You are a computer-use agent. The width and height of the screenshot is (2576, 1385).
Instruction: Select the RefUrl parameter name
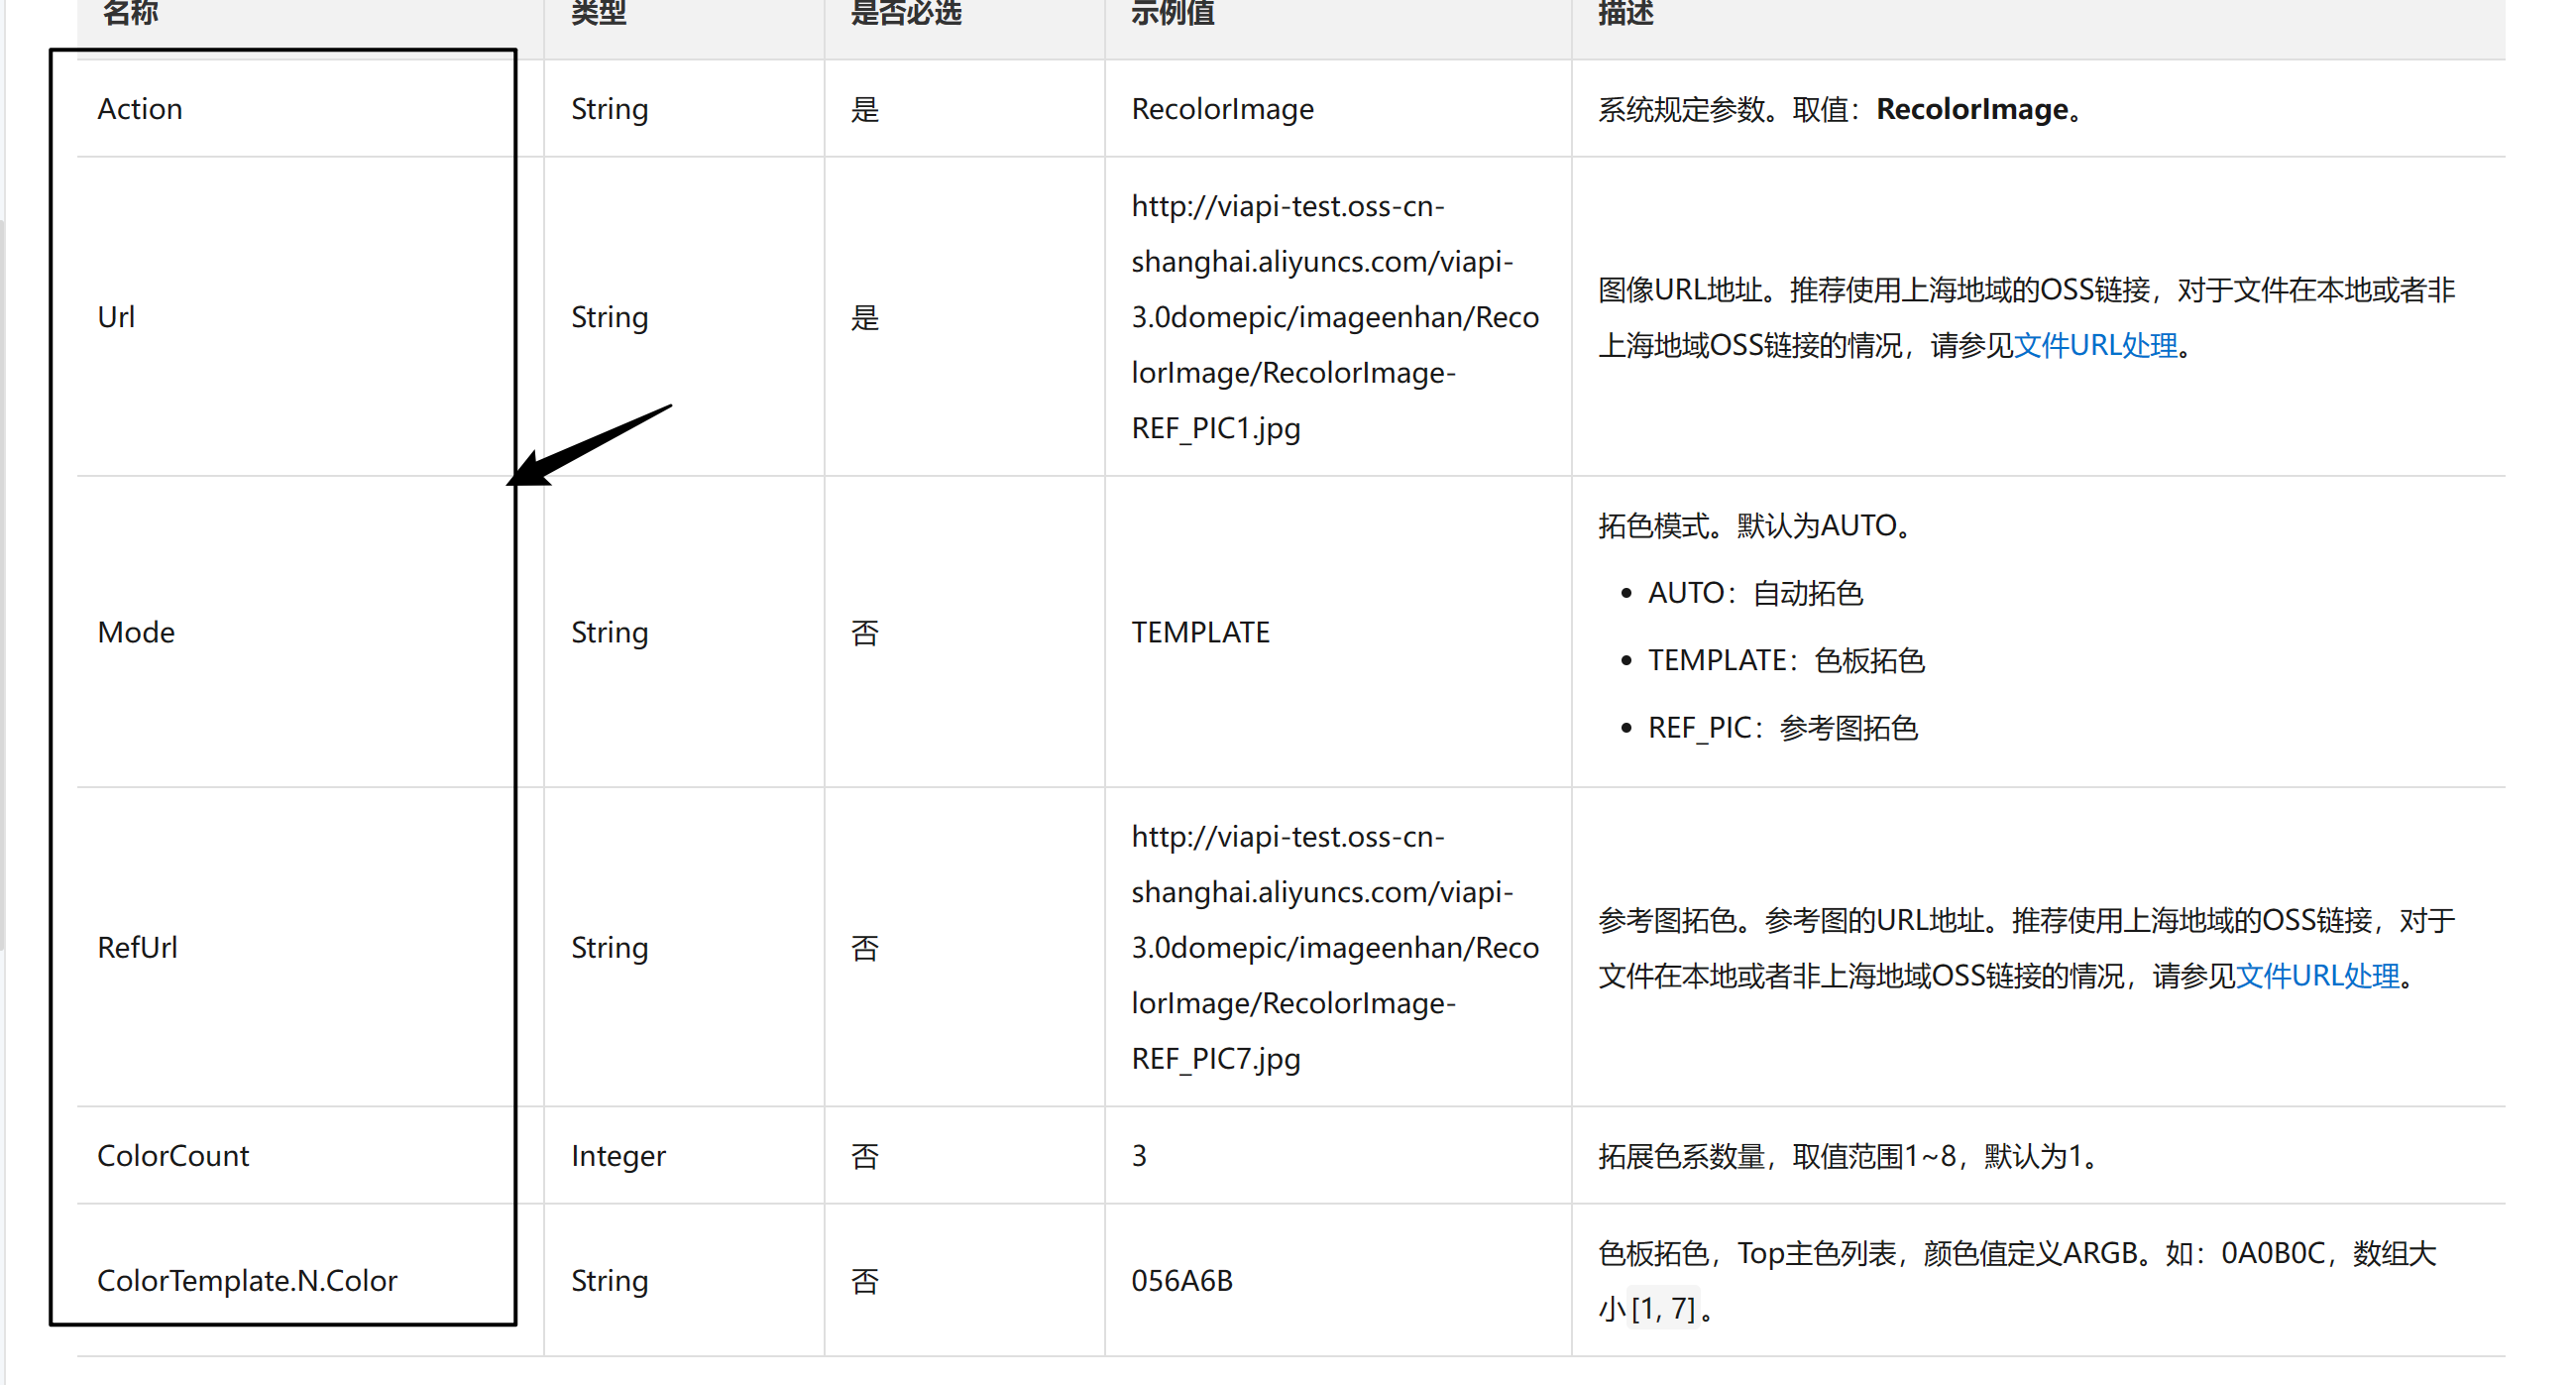point(137,947)
